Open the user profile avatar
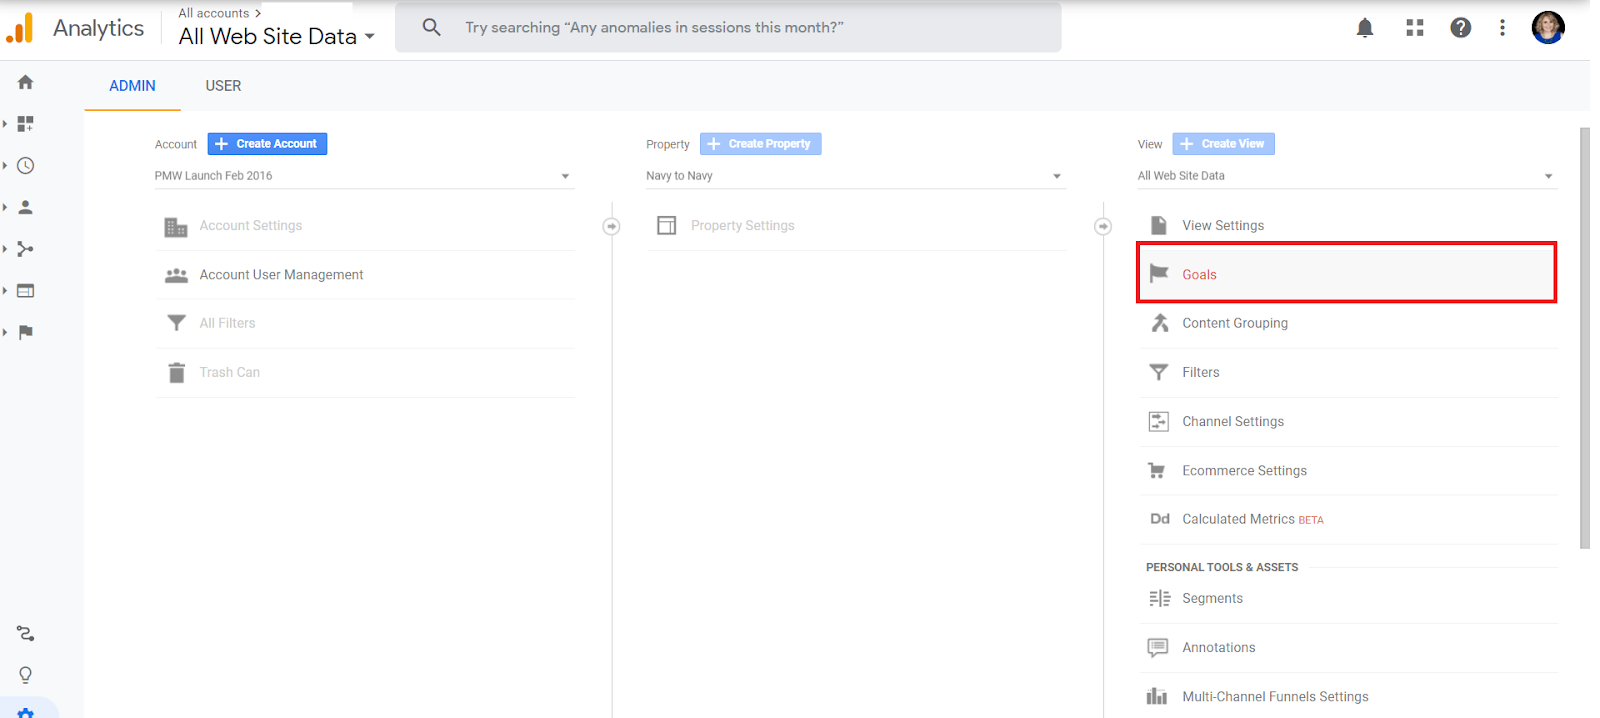The width and height of the screenshot is (1600, 718). coord(1548,28)
